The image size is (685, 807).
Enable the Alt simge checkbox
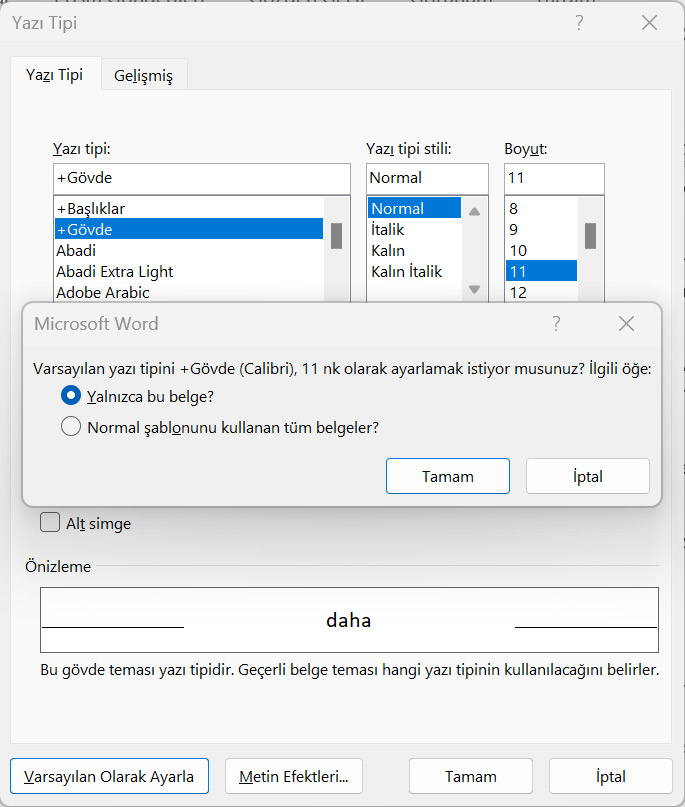pos(50,522)
